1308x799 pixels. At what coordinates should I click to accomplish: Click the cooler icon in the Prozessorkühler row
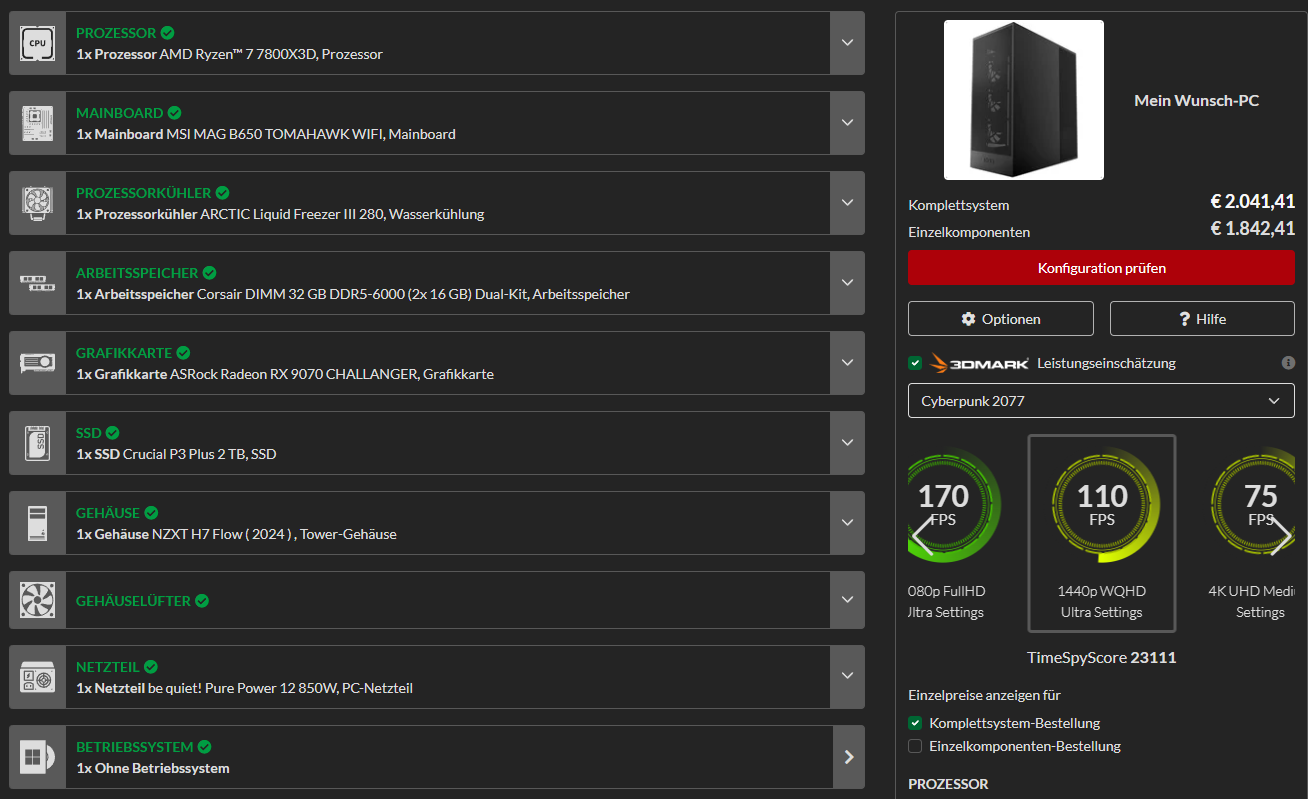[x=37, y=203]
